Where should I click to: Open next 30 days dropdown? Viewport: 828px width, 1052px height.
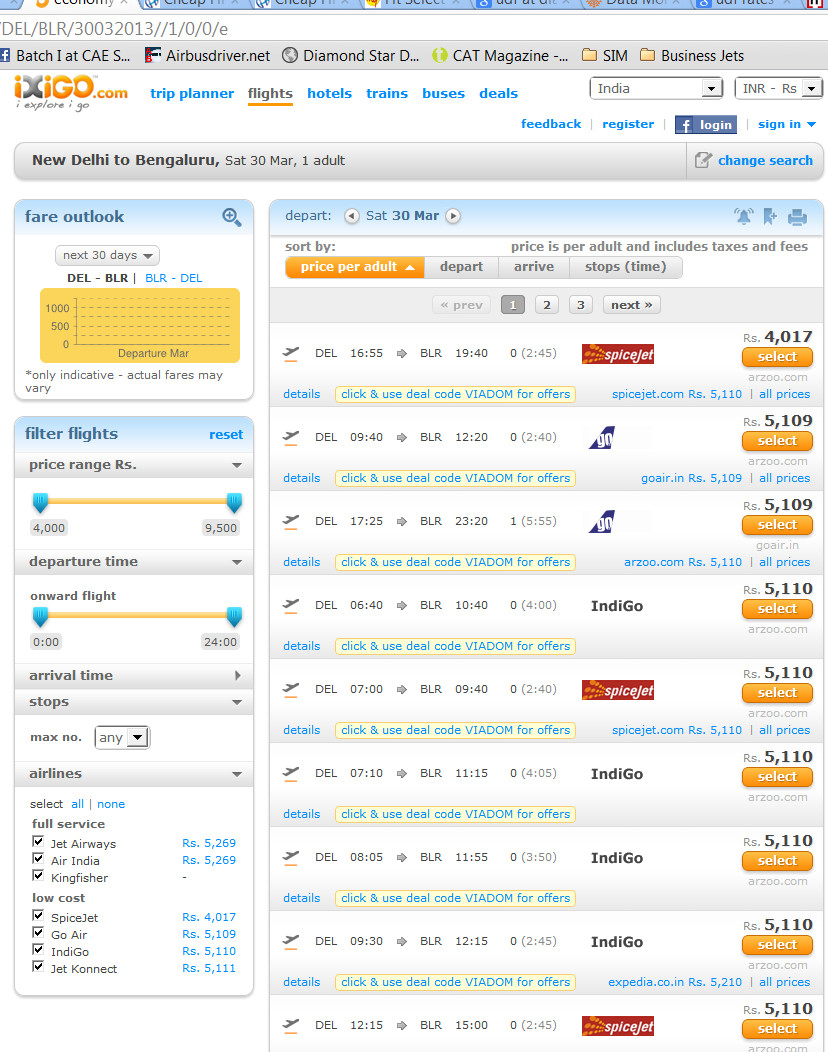107,255
